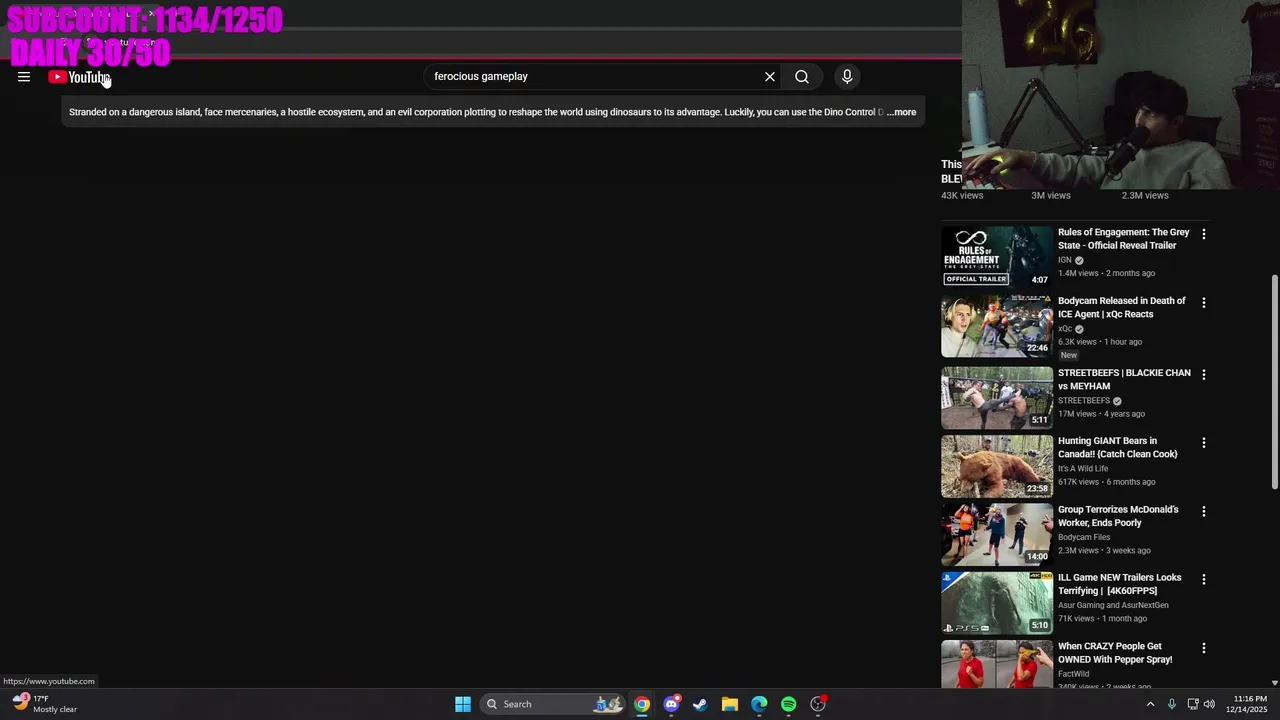Screen dimensions: 1280x720
Task: Switch to Google Chrome in the taskbar
Action: (642, 704)
